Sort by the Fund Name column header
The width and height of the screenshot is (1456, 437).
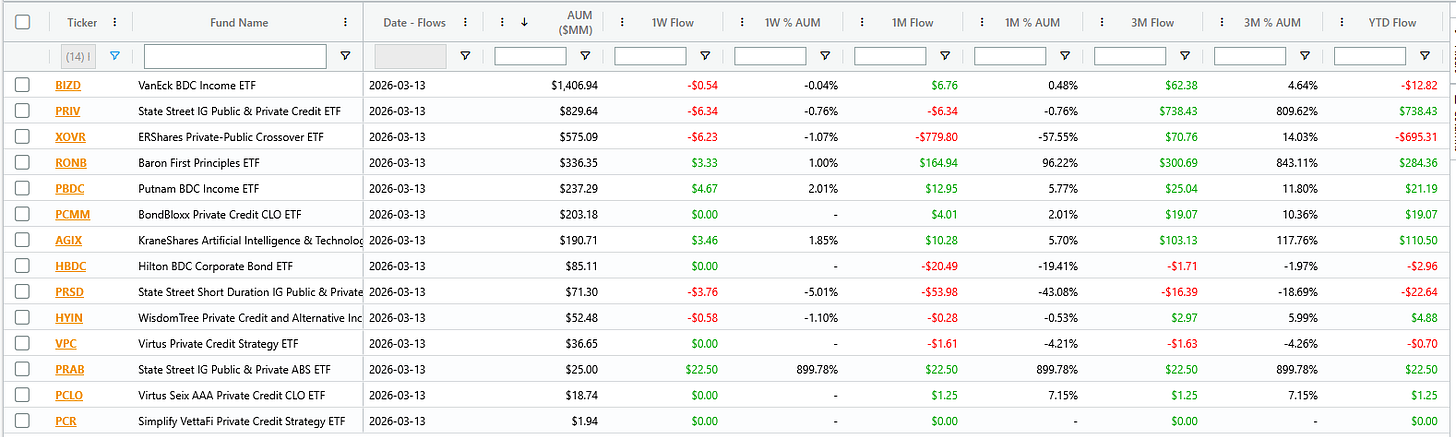point(239,22)
